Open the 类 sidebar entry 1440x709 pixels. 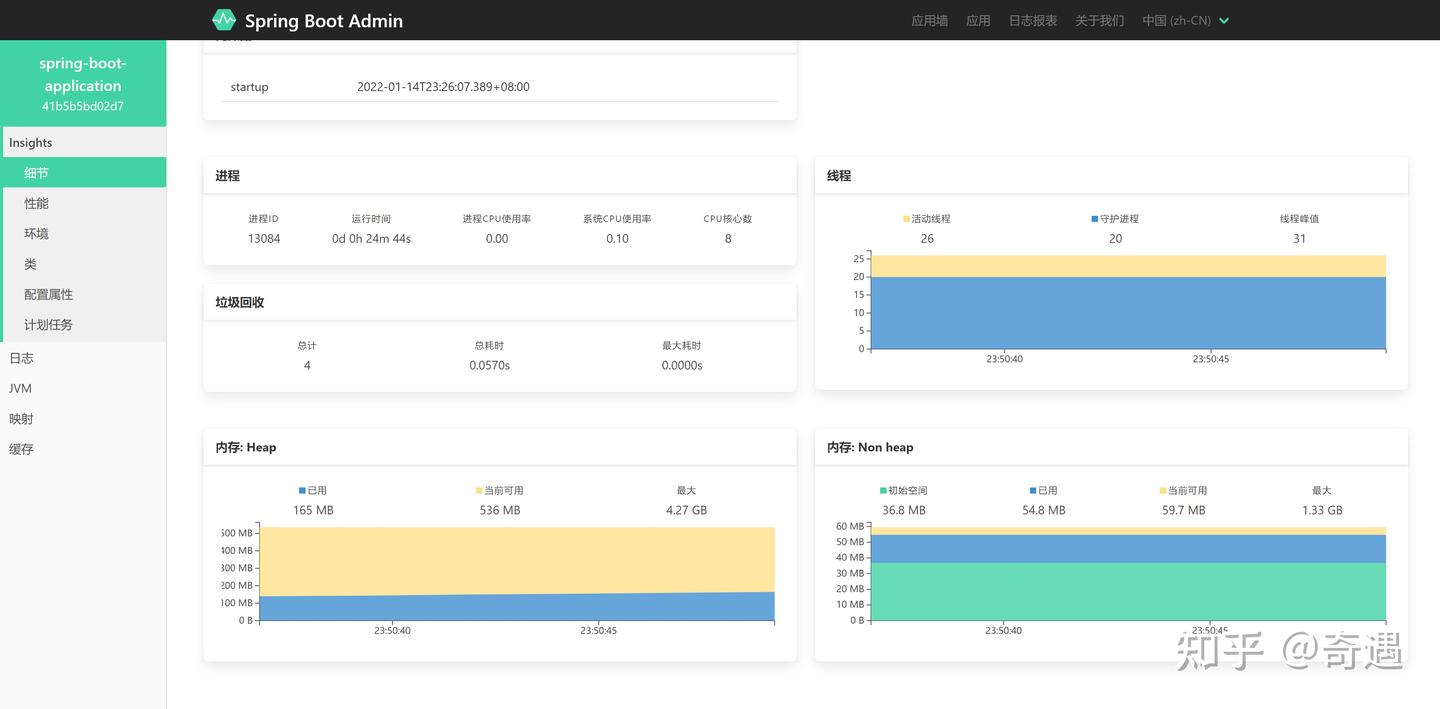click(30, 263)
